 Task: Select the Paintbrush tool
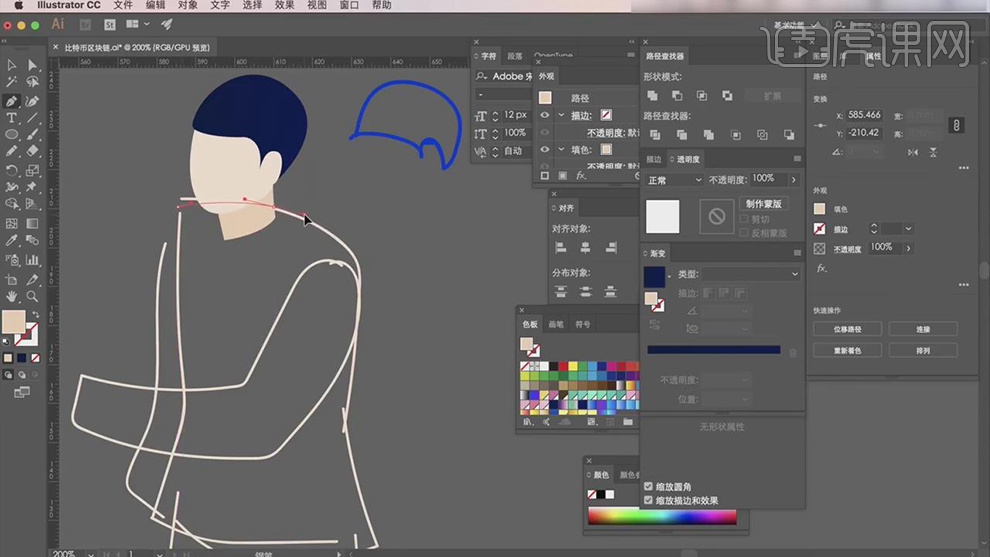[x=32, y=135]
